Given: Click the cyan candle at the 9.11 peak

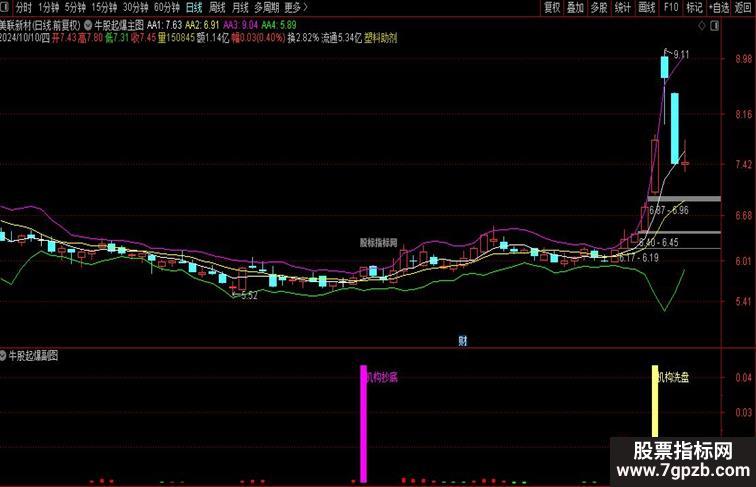Looking at the screenshot, I should pyautogui.click(x=664, y=67).
